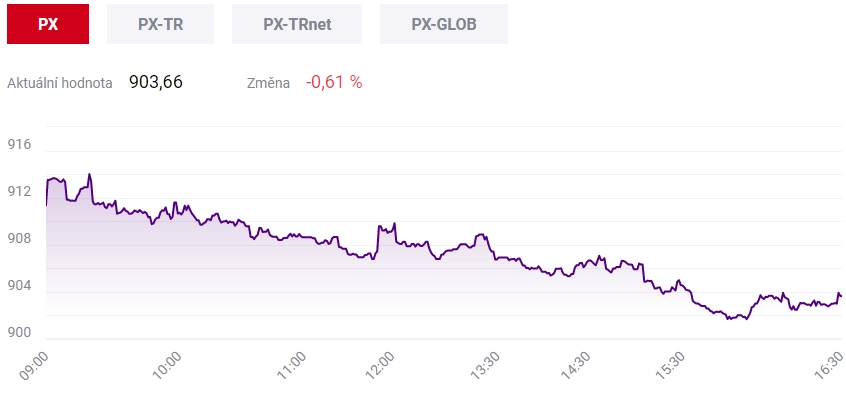Click the 12:00 time axis label
This screenshot has width=846, height=393.
click(381, 364)
